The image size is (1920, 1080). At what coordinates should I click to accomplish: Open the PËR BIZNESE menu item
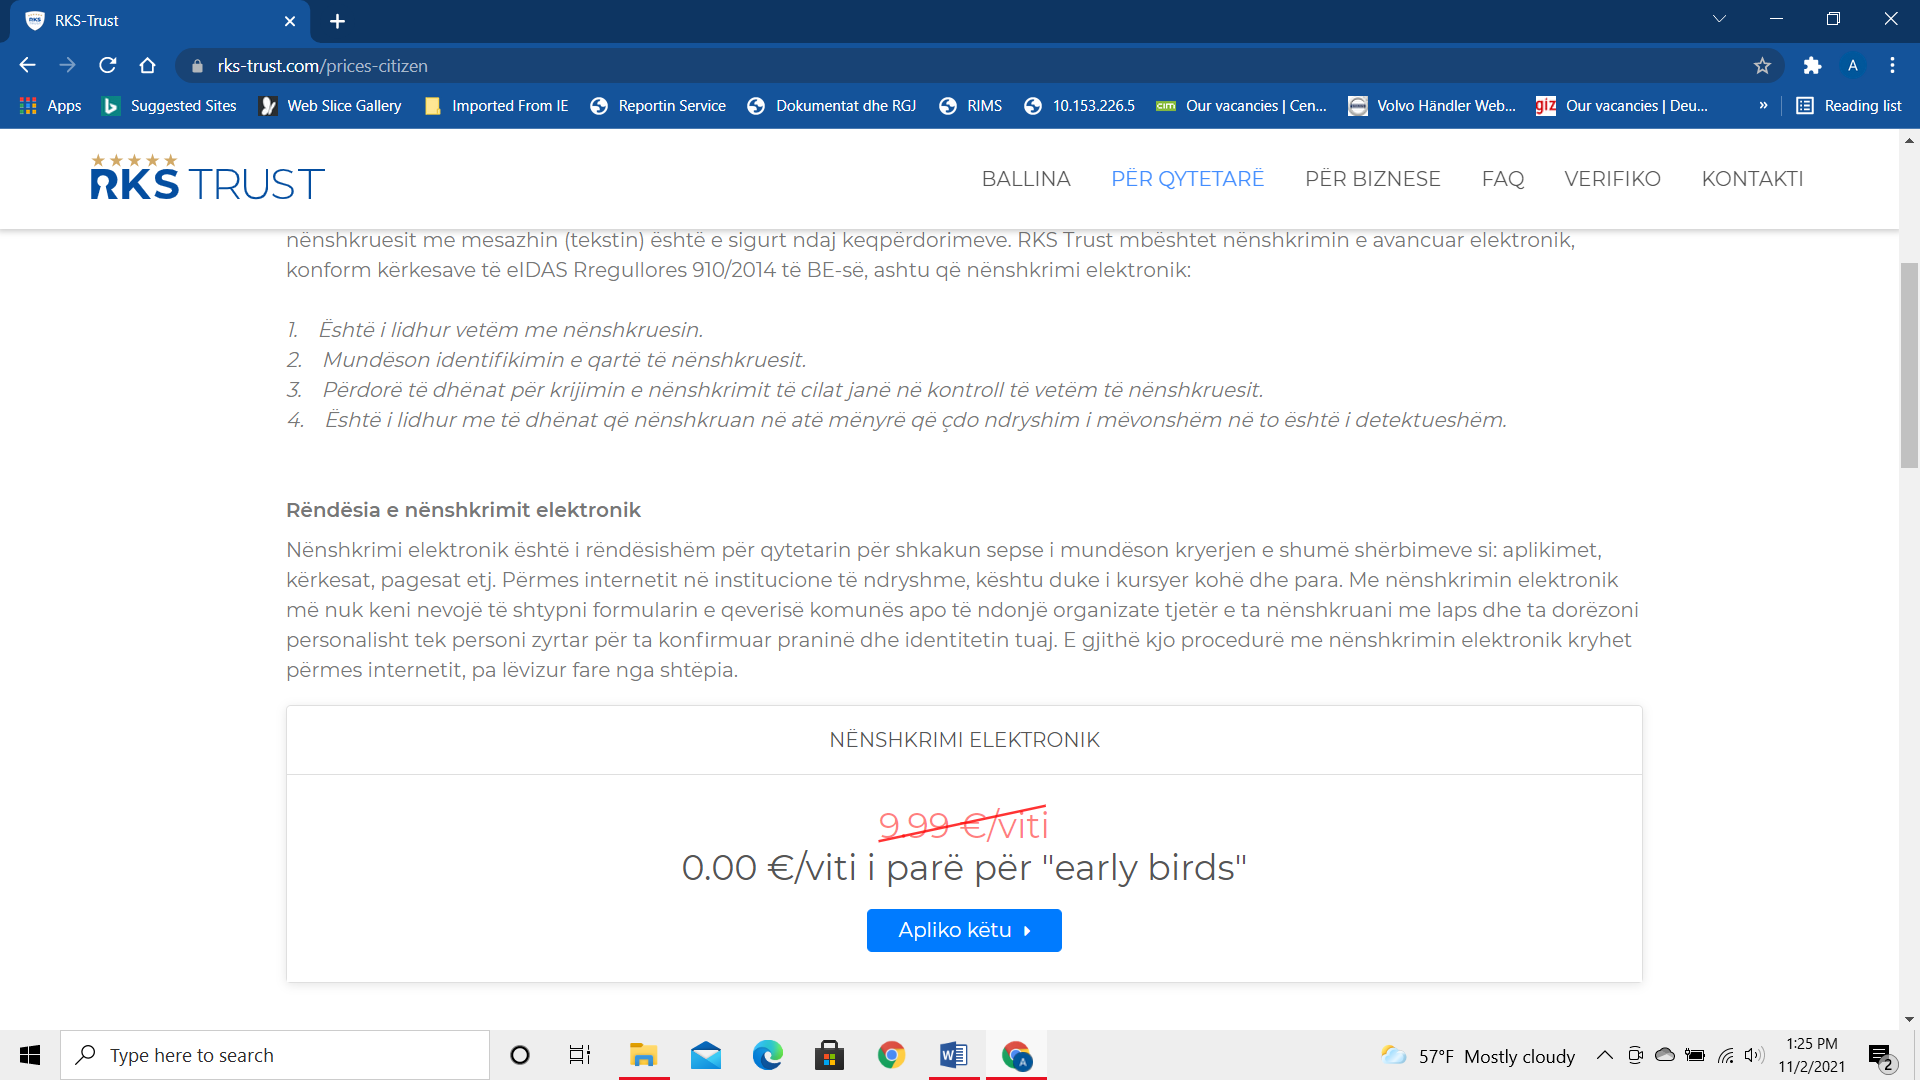1373,179
